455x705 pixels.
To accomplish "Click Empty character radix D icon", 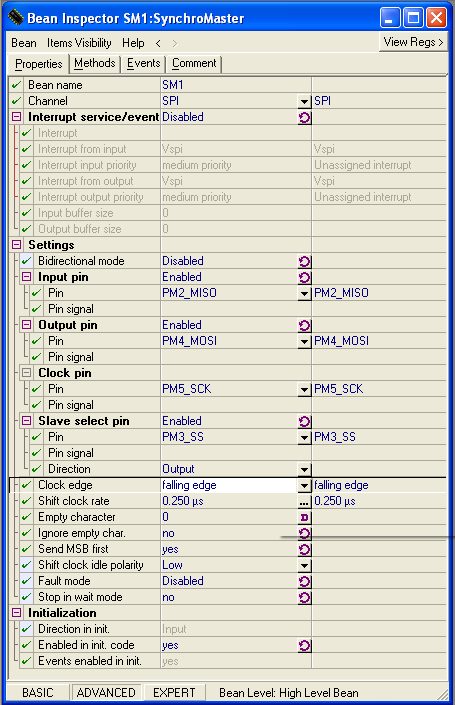I will pyautogui.click(x=304, y=518).
